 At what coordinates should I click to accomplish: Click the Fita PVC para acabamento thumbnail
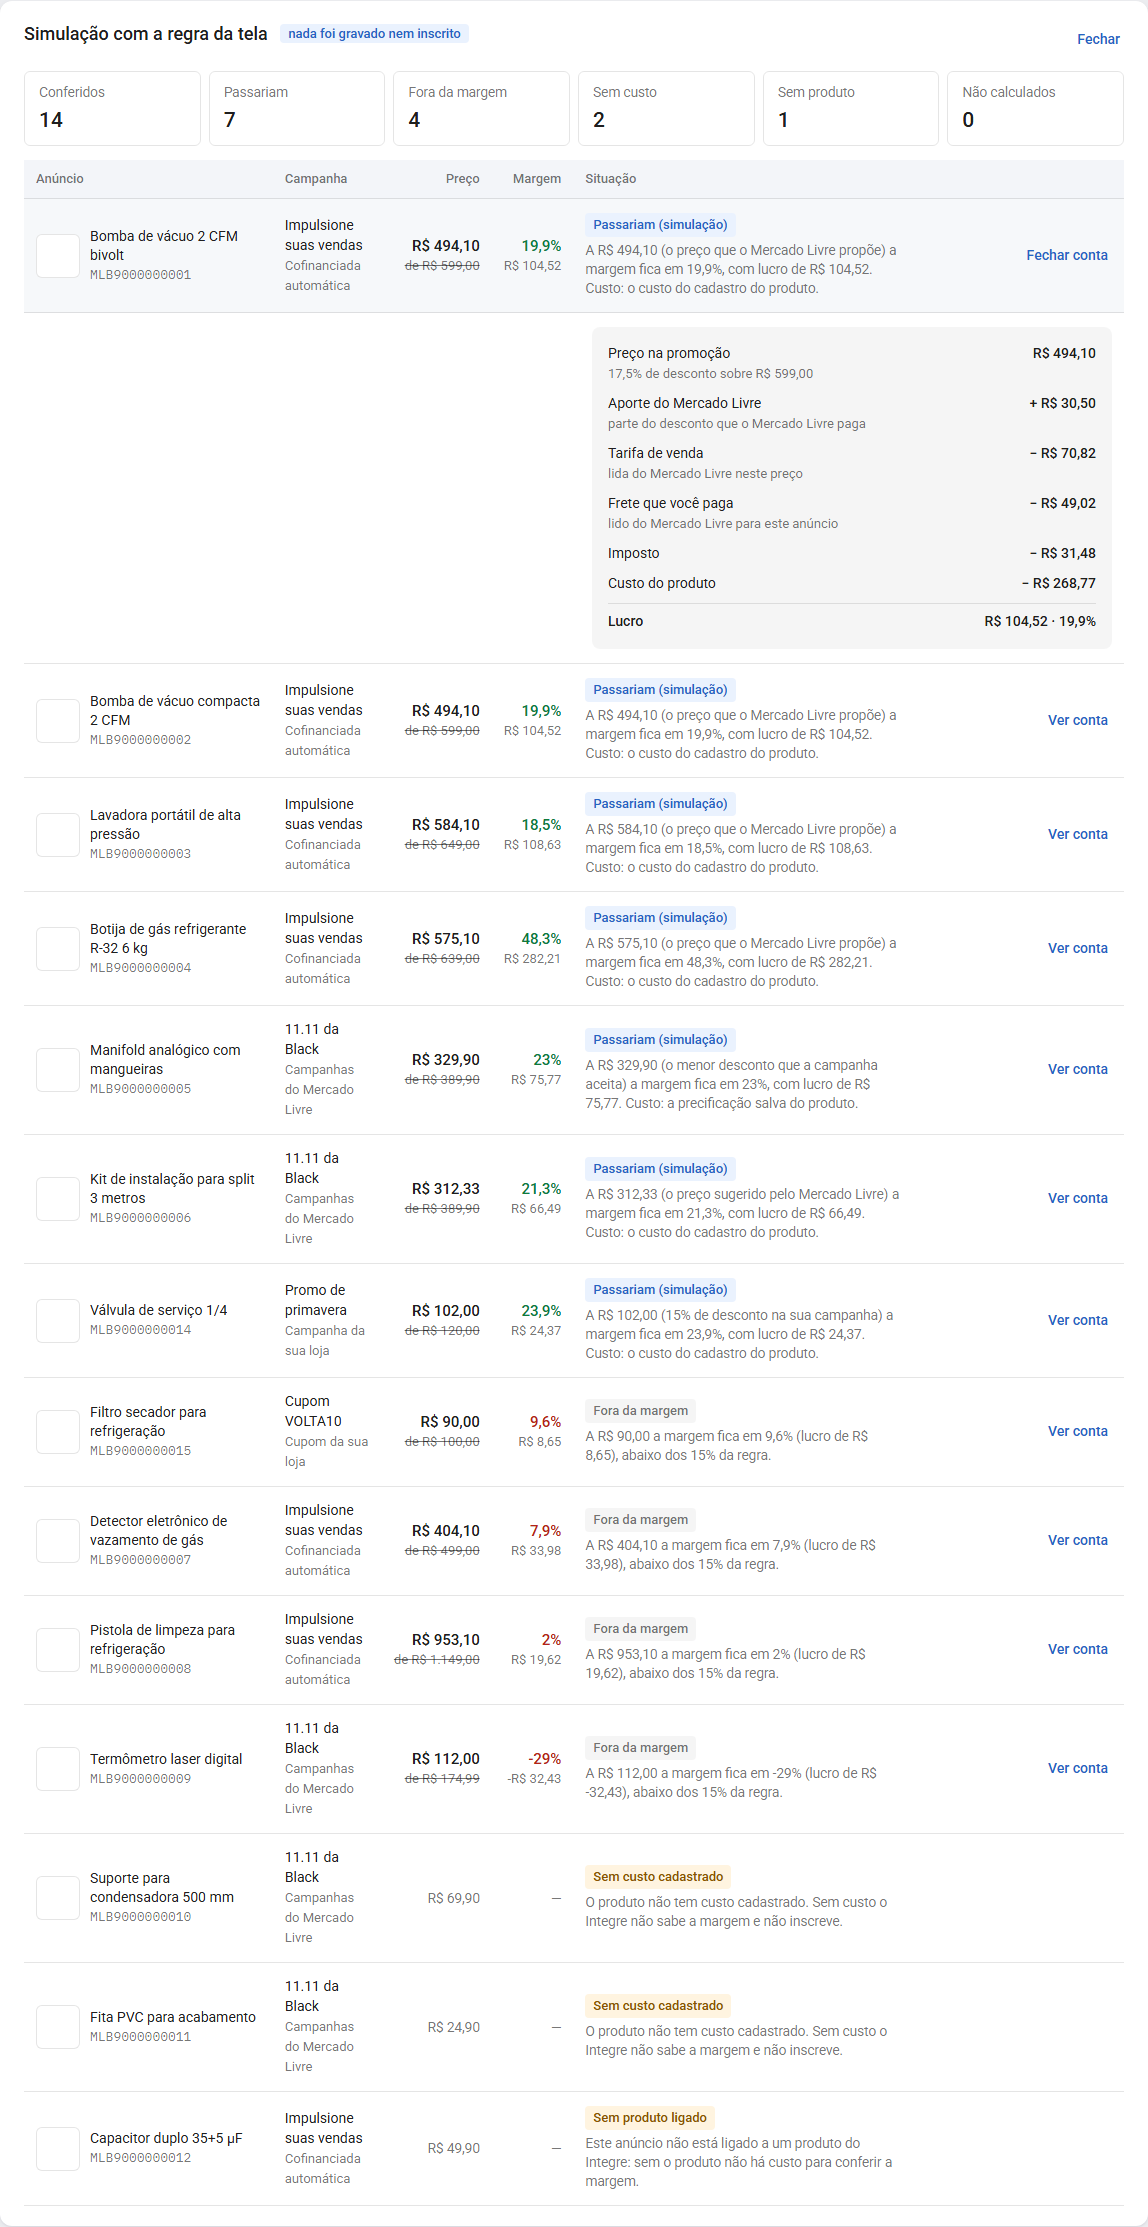58,2027
